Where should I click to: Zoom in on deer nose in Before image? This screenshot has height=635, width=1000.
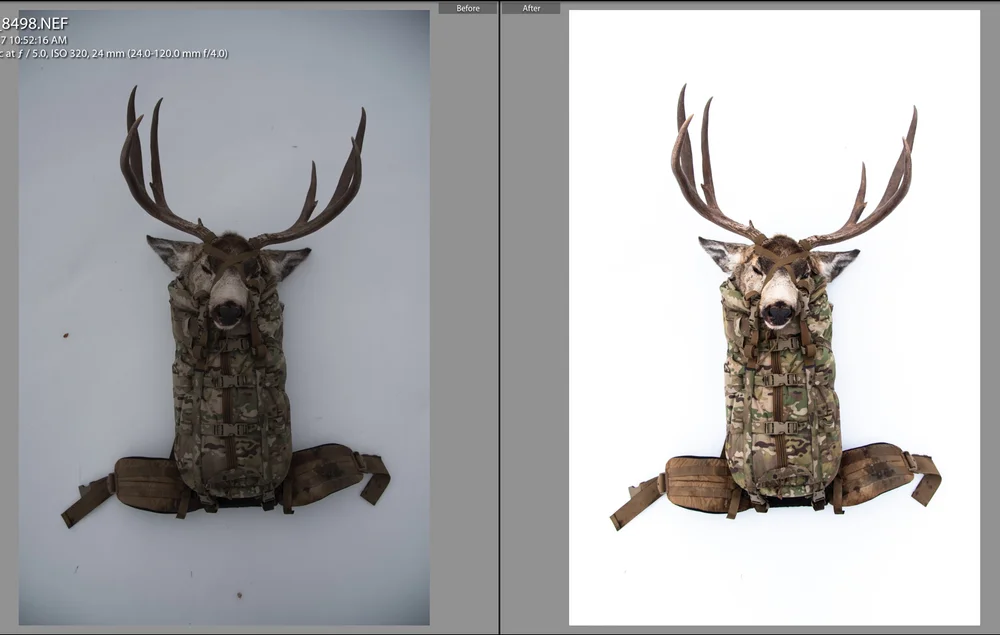click(227, 314)
